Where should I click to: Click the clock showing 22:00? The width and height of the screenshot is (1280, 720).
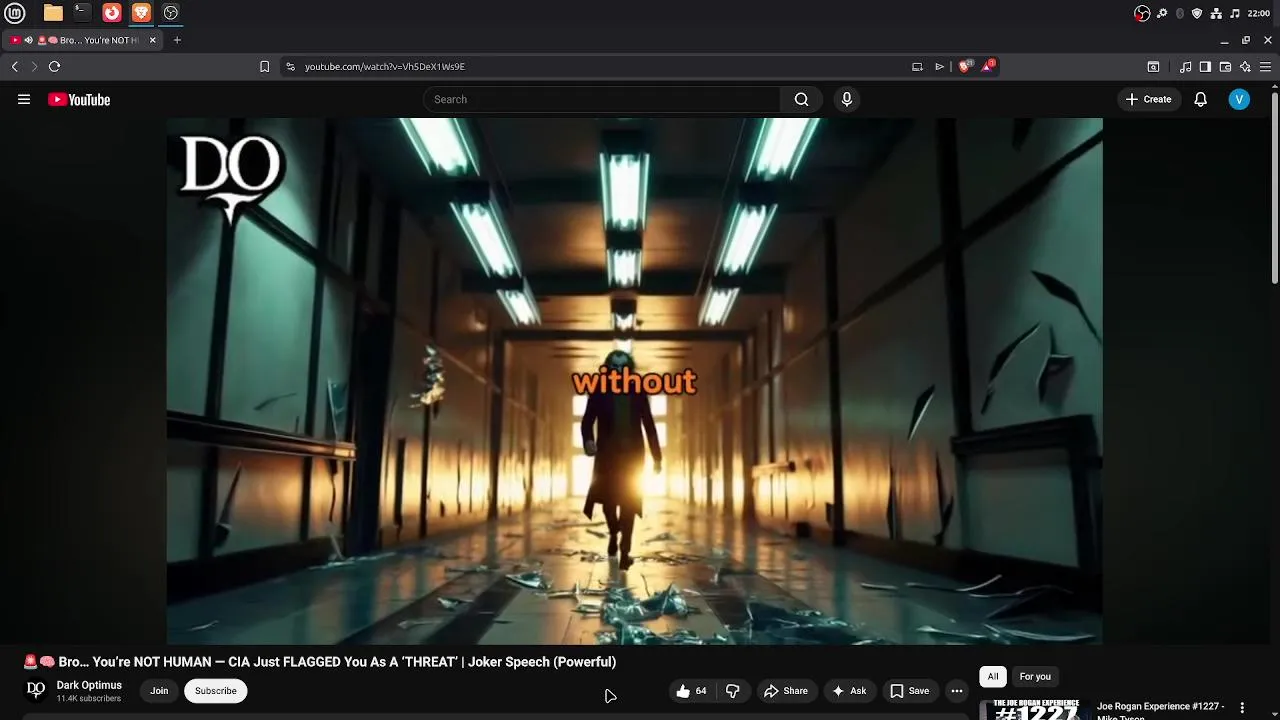pyautogui.click(x=1259, y=13)
